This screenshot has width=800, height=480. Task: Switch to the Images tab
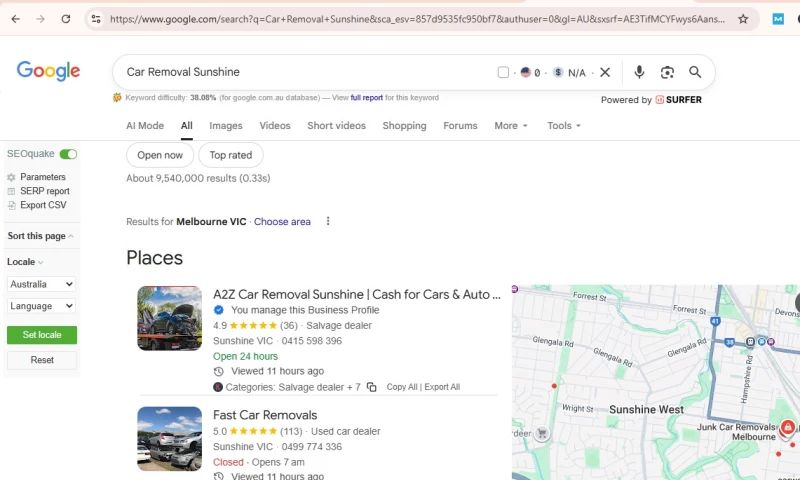pos(226,126)
